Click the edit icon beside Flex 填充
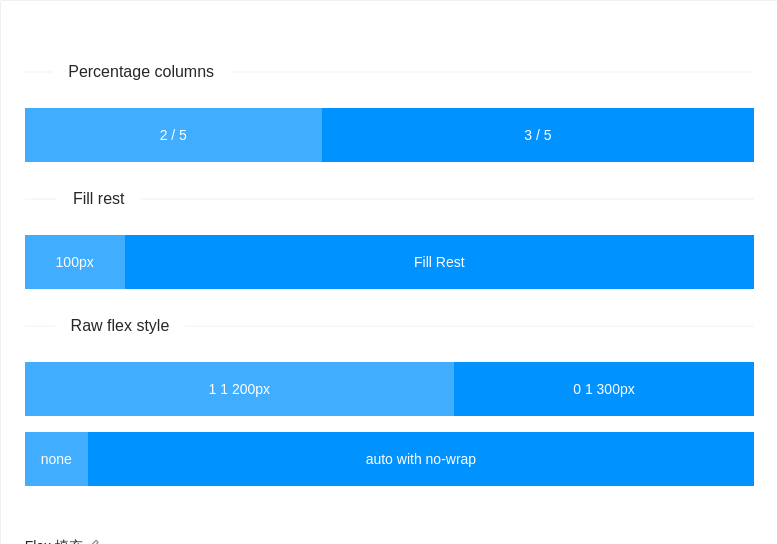Screen dimensions: 777x544 [94, 542]
